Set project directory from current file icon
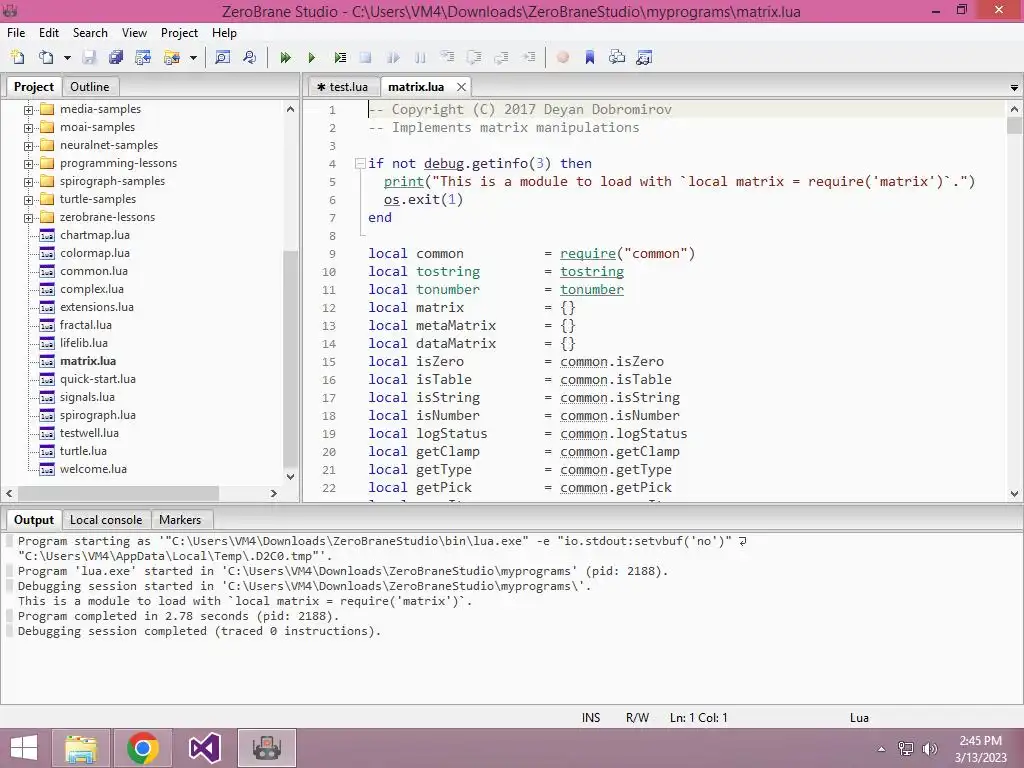Image resolution: width=1024 pixels, height=768 pixels. tap(143, 57)
